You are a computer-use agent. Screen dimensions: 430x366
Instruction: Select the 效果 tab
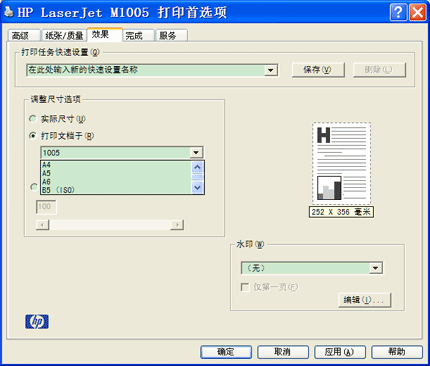pos(105,34)
